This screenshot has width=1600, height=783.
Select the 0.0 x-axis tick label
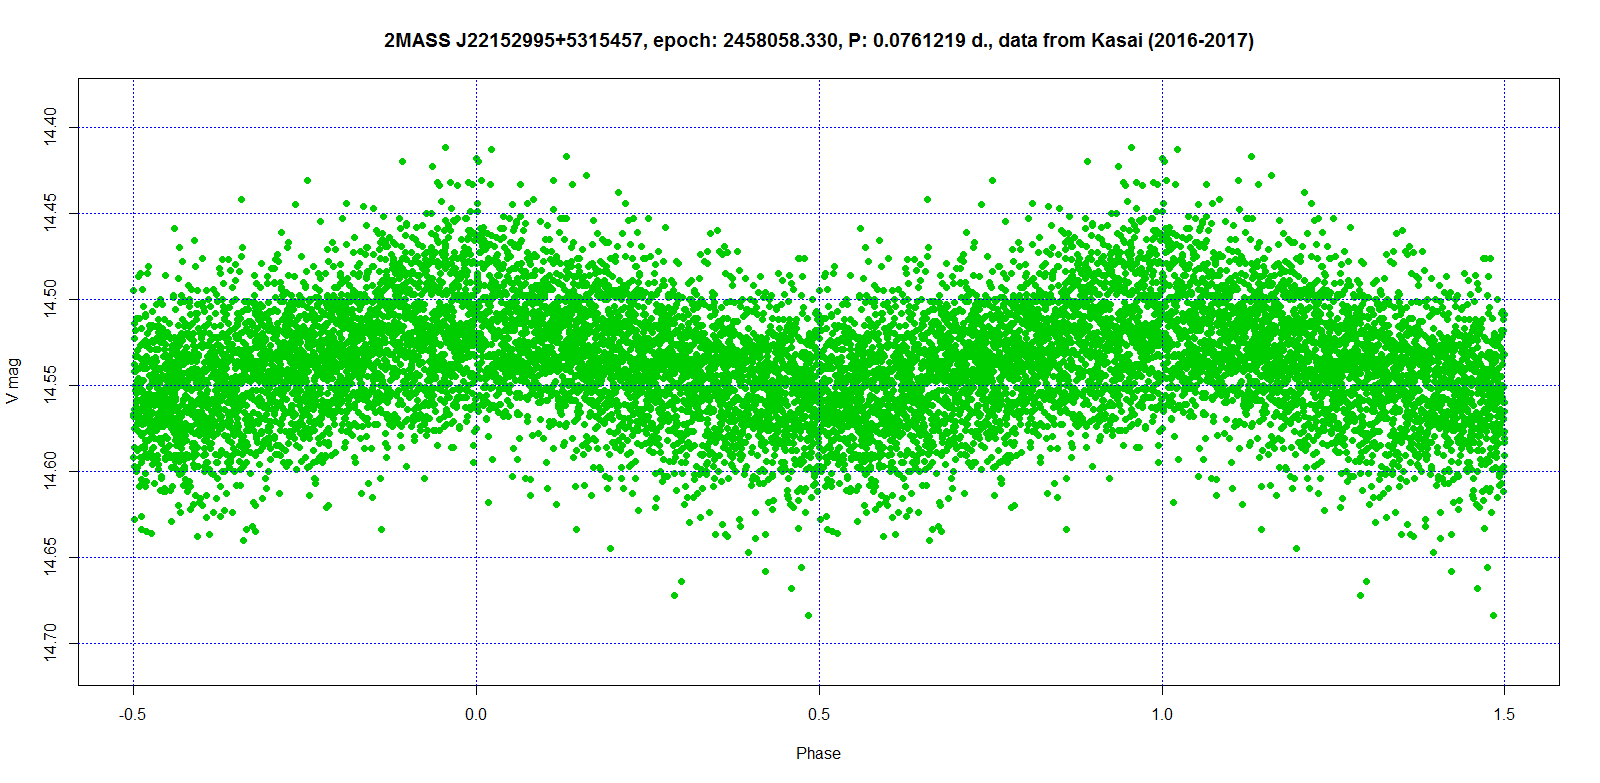coord(476,714)
